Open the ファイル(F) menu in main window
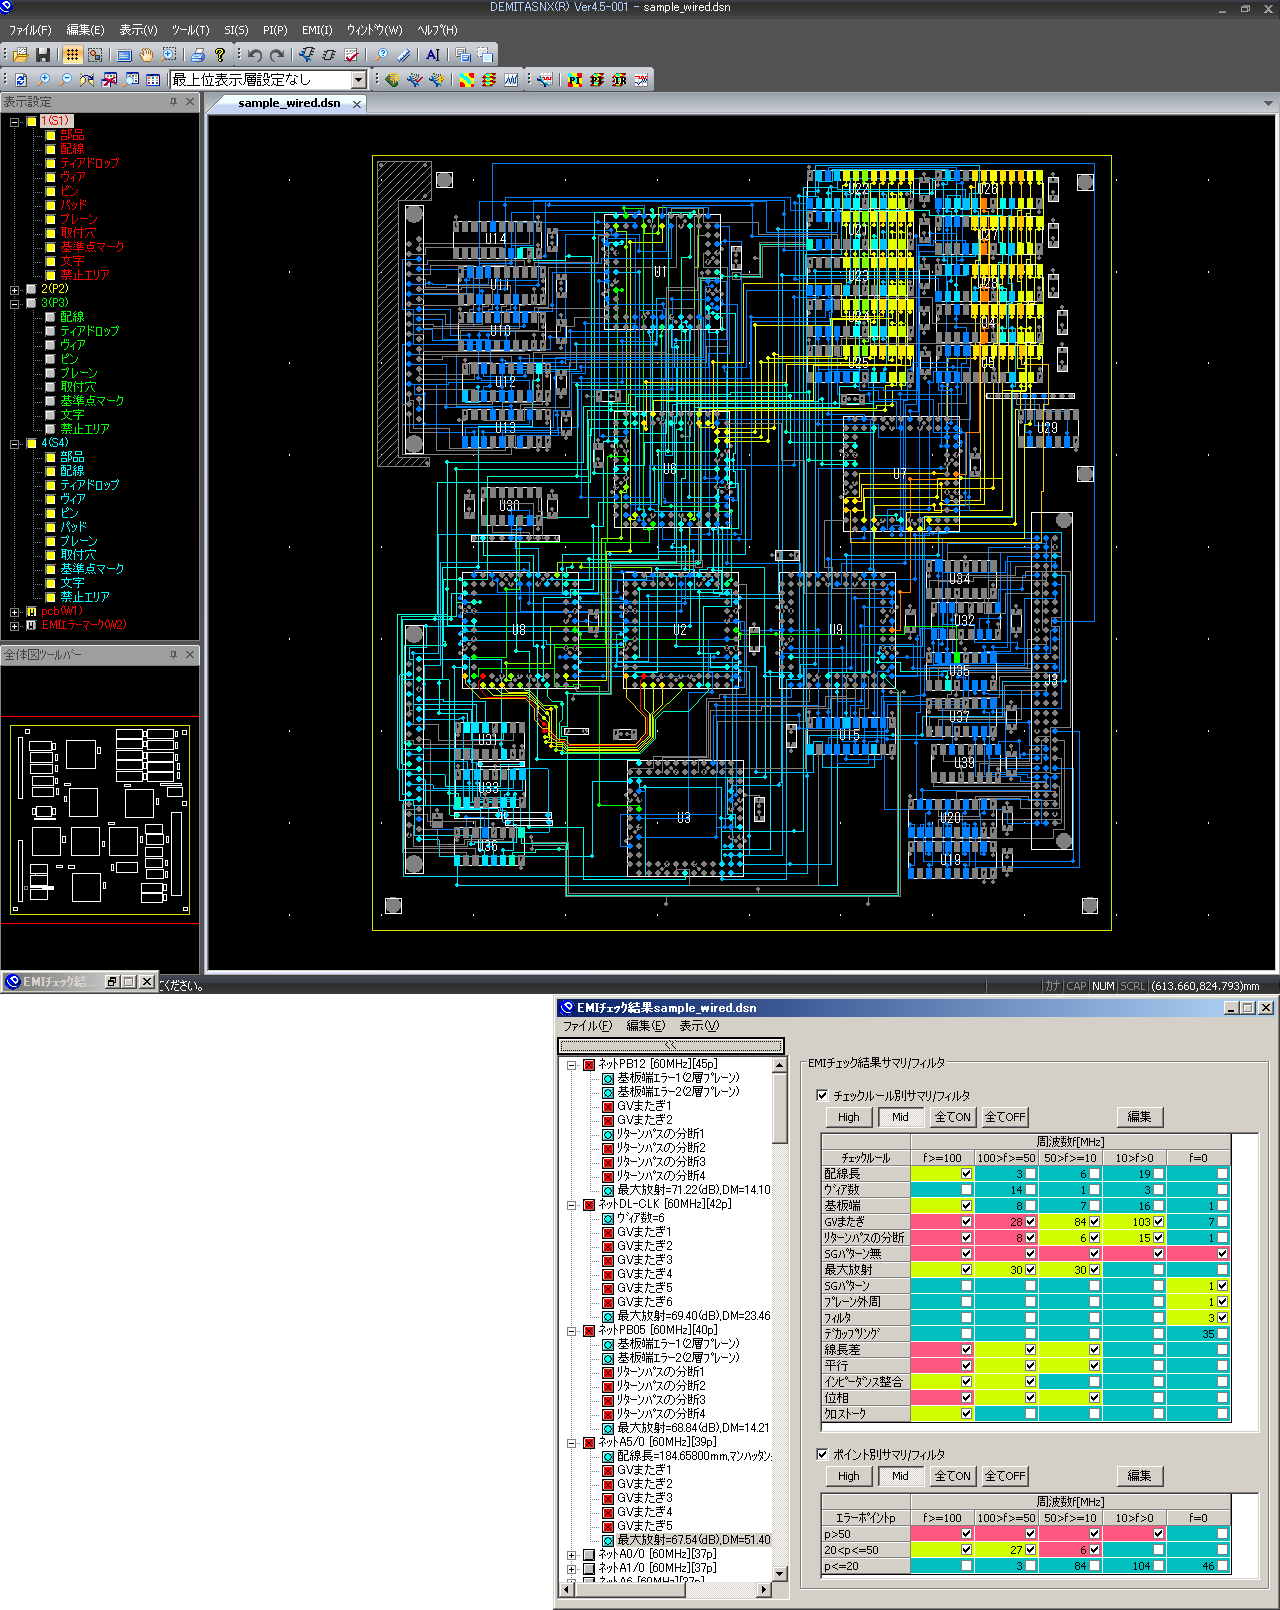Screen dimensions: 1280x1610 click(x=30, y=30)
